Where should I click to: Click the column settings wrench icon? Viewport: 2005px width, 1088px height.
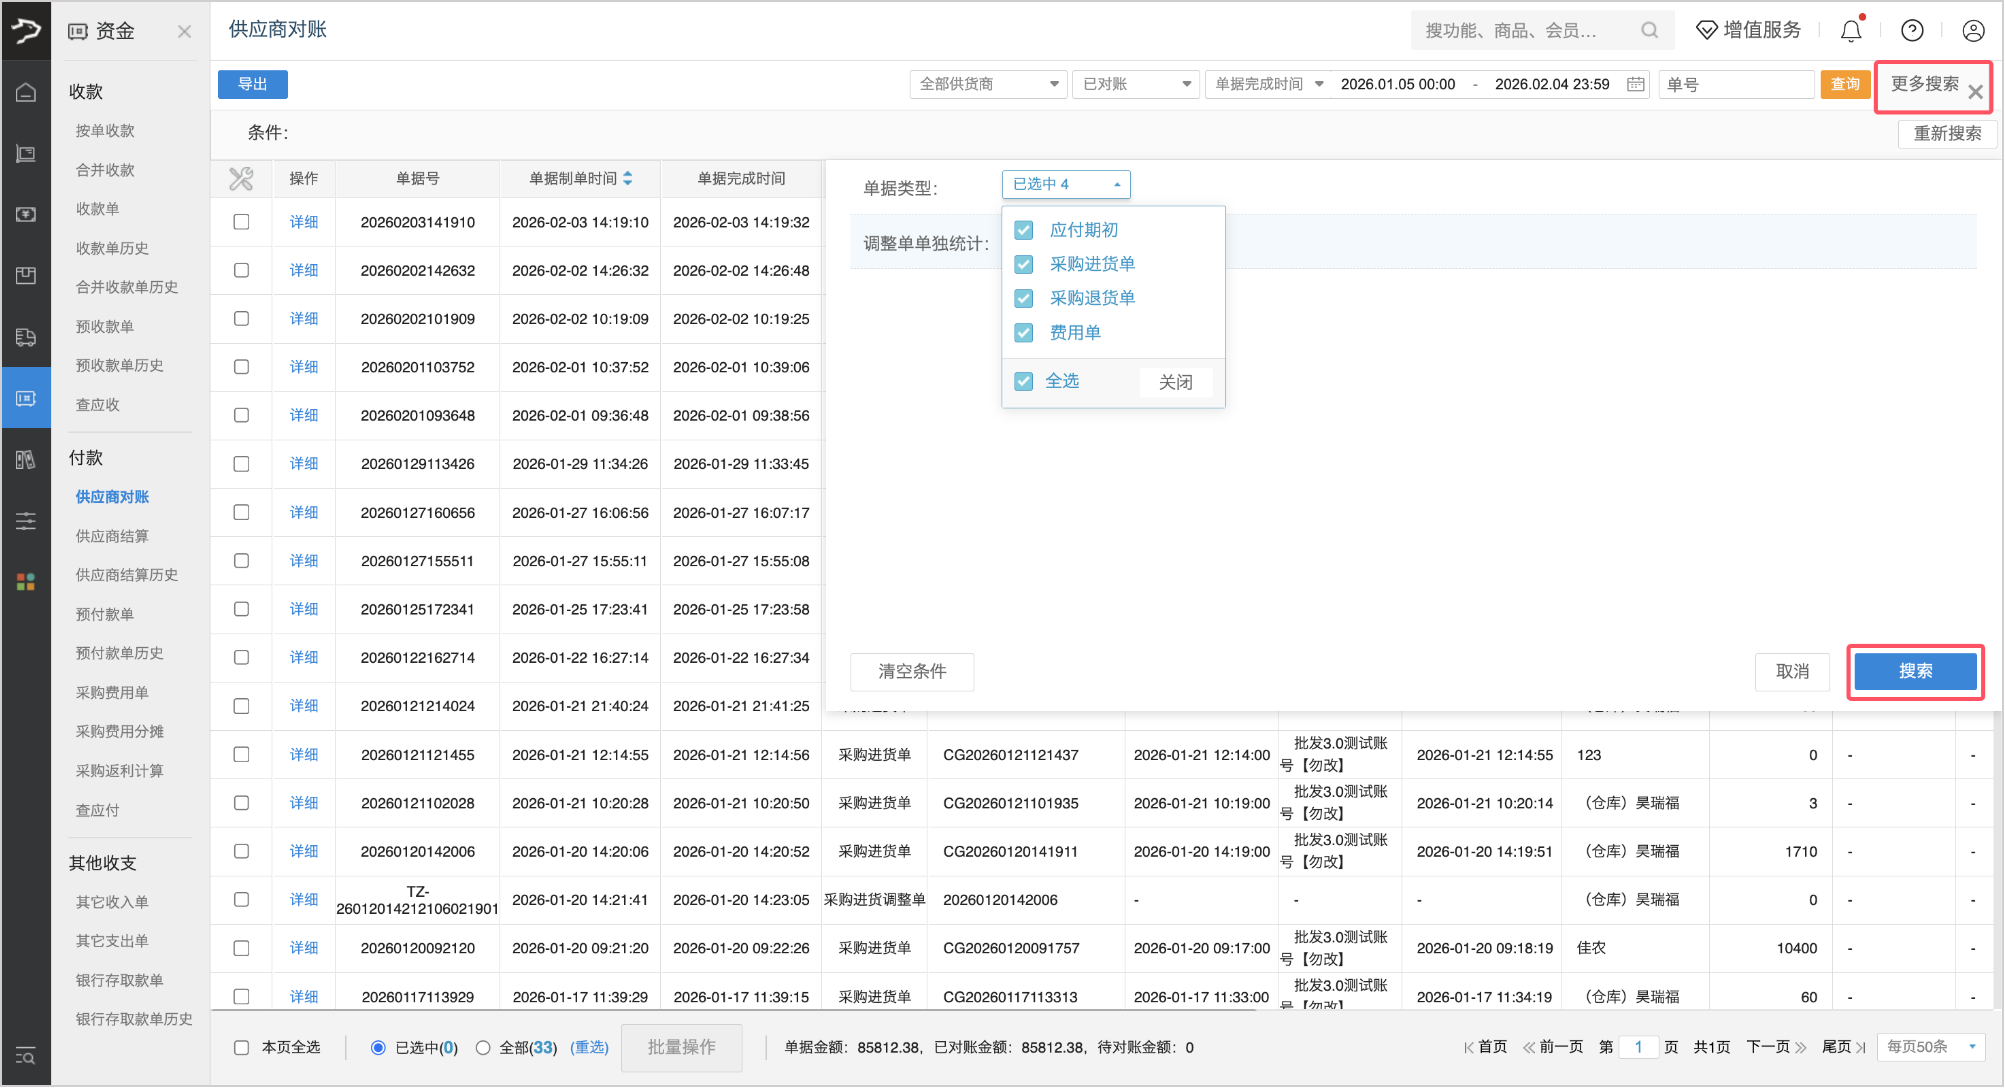241,179
